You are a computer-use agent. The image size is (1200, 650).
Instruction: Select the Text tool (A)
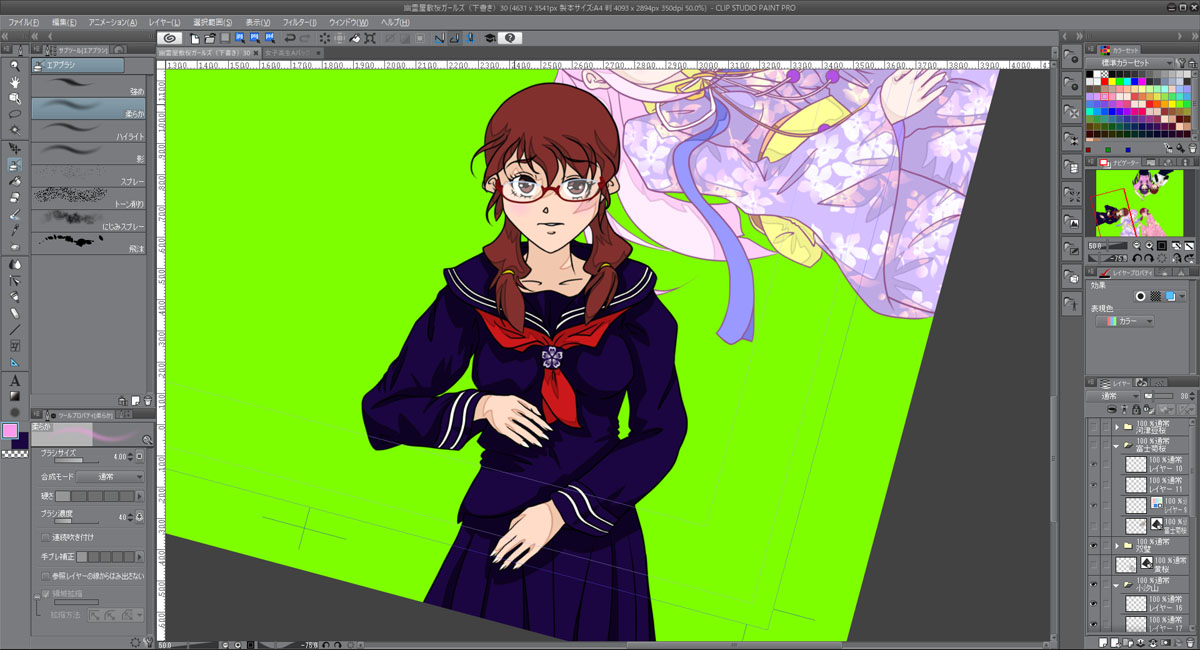pyautogui.click(x=15, y=380)
